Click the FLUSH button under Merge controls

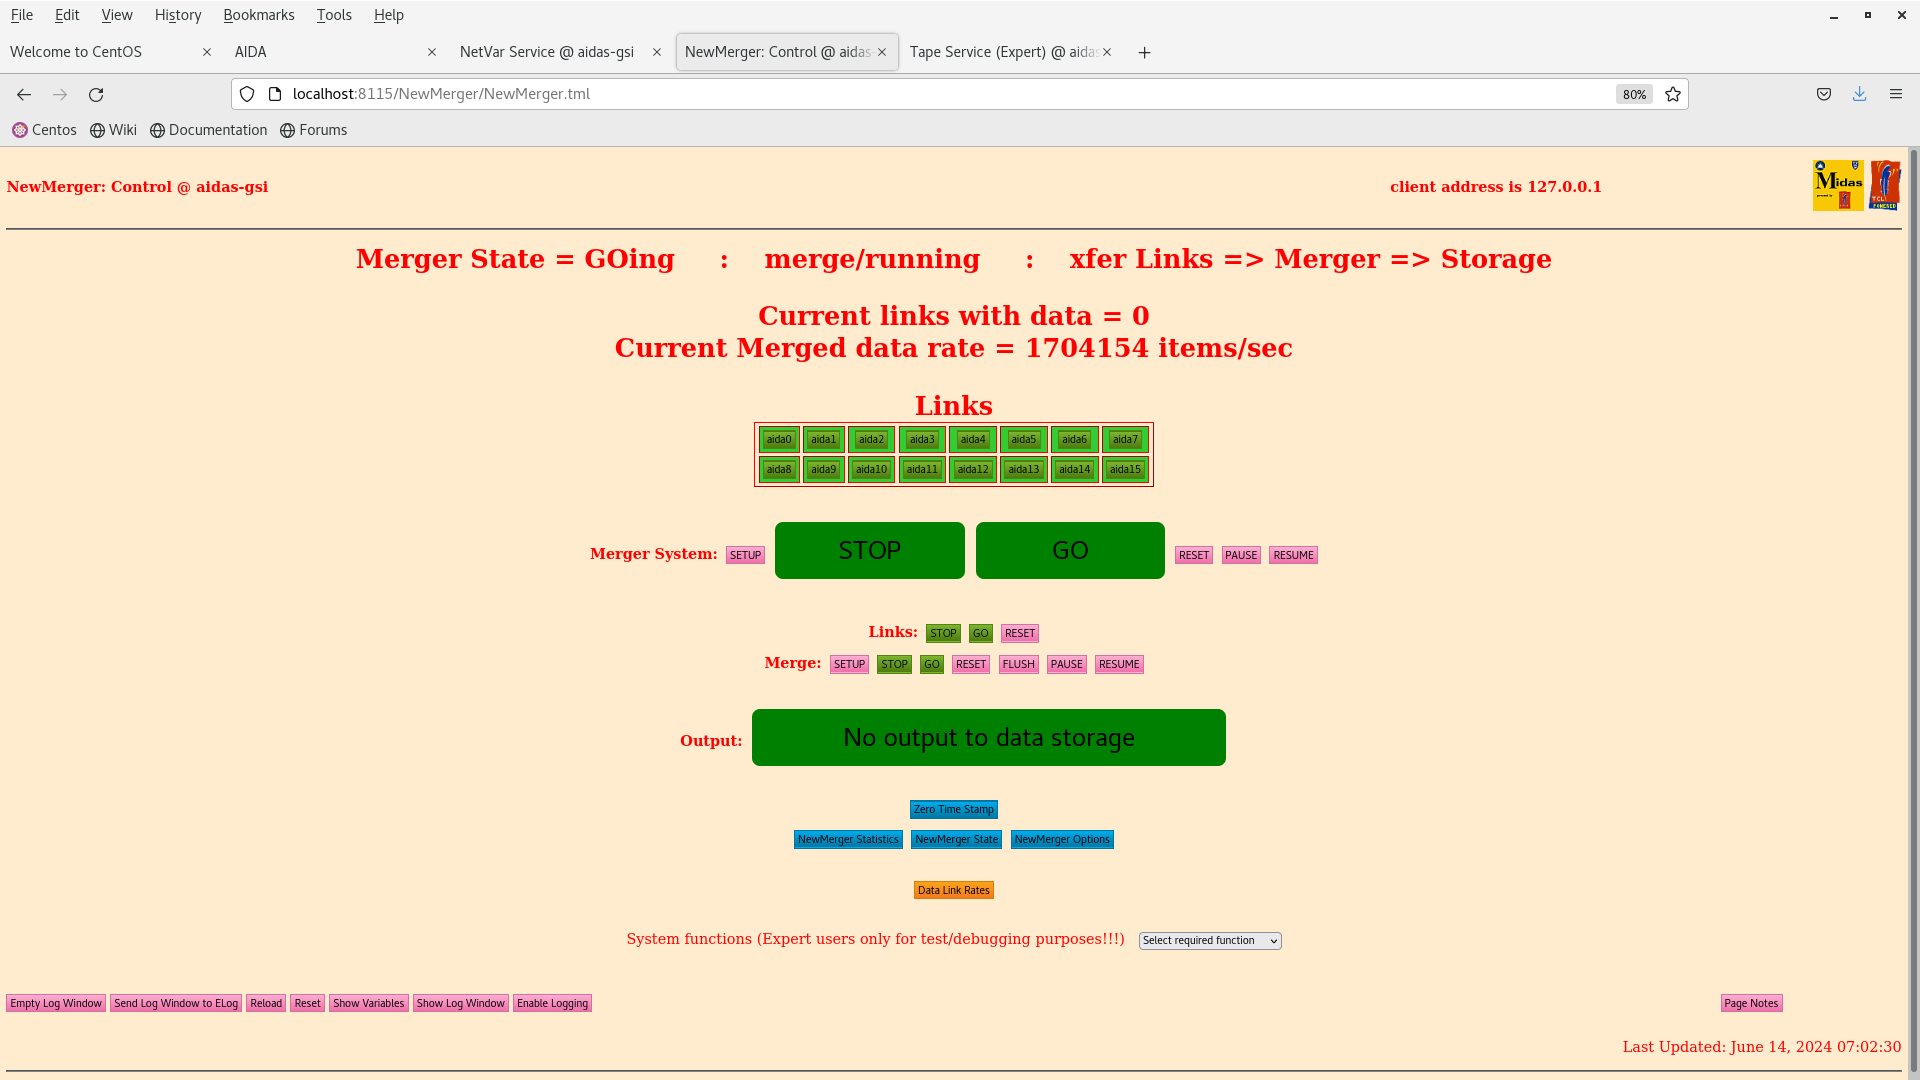coord(1019,663)
